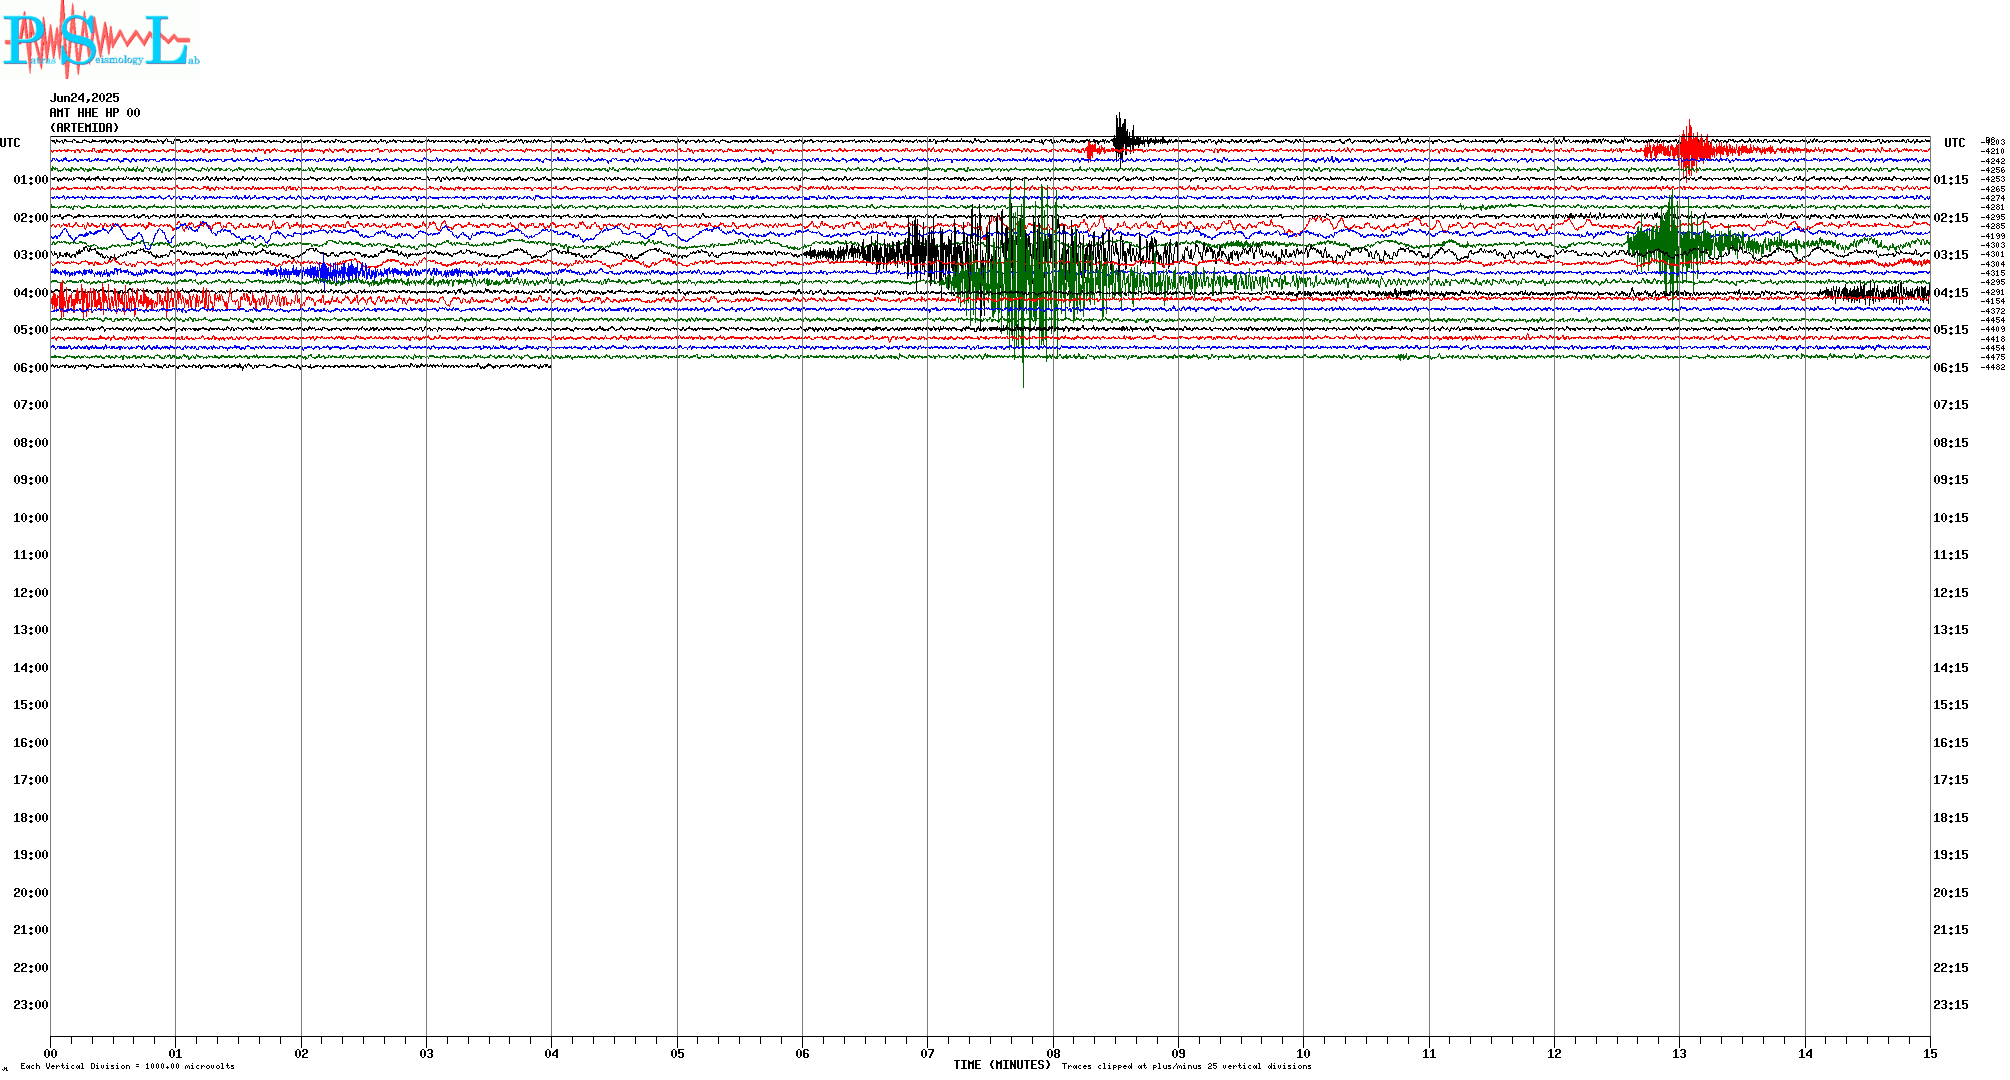
Task: Click the TIME (MINUTES) axis title
Action: pos(1002,1065)
